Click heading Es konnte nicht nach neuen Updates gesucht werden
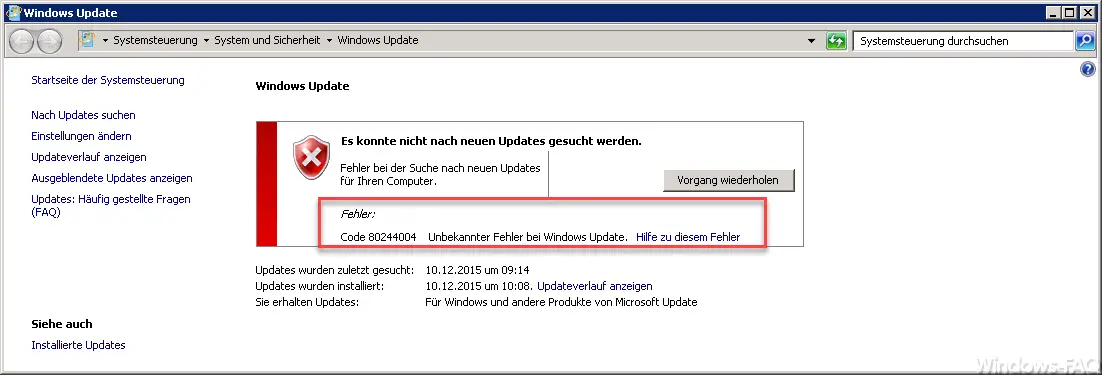Image resolution: width=1102 pixels, height=375 pixels. click(491, 141)
